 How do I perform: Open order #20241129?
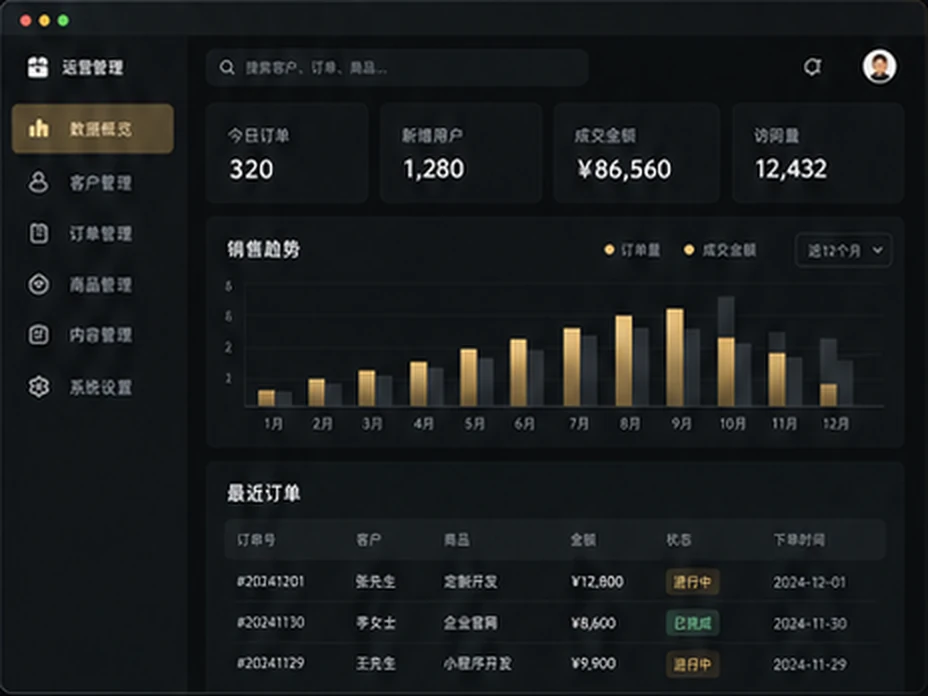click(270, 663)
